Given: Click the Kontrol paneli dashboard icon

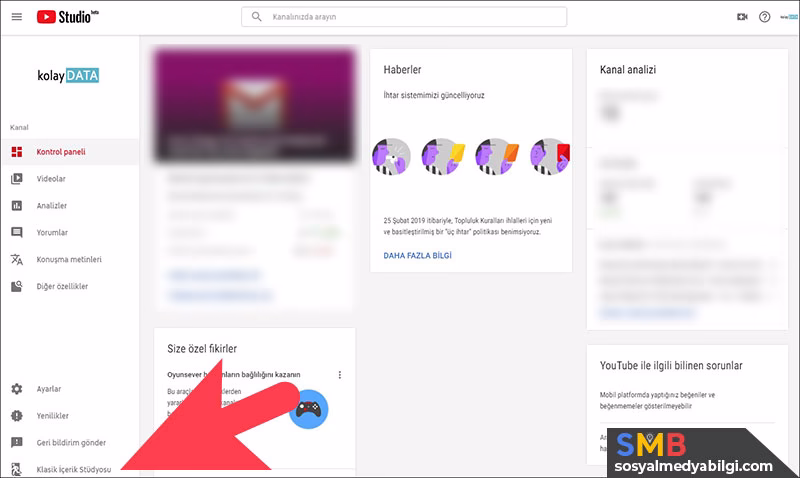Looking at the screenshot, I should (16, 152).
